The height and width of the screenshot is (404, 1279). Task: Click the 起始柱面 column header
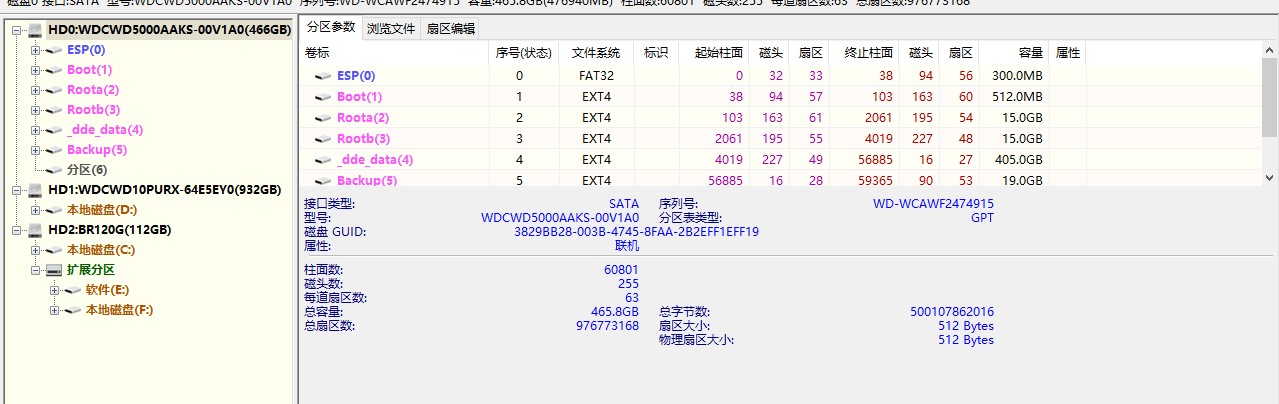click(714, 53)
